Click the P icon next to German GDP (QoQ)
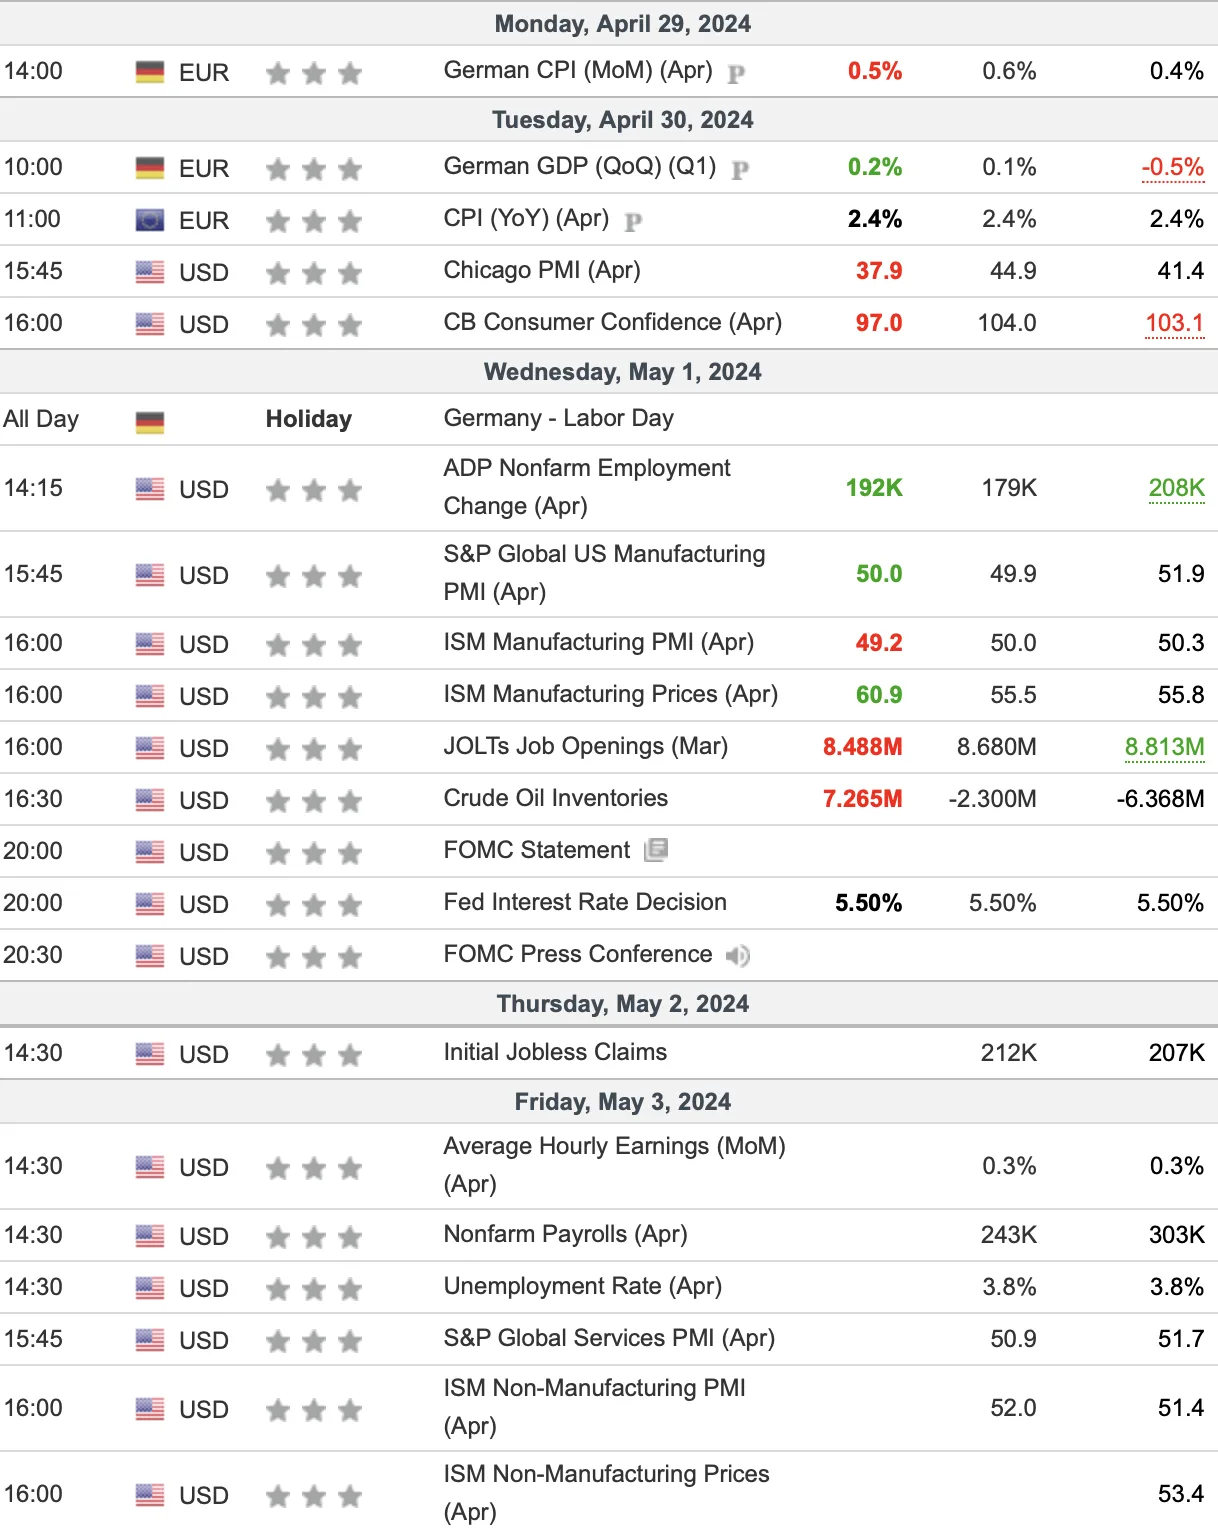 740,169
